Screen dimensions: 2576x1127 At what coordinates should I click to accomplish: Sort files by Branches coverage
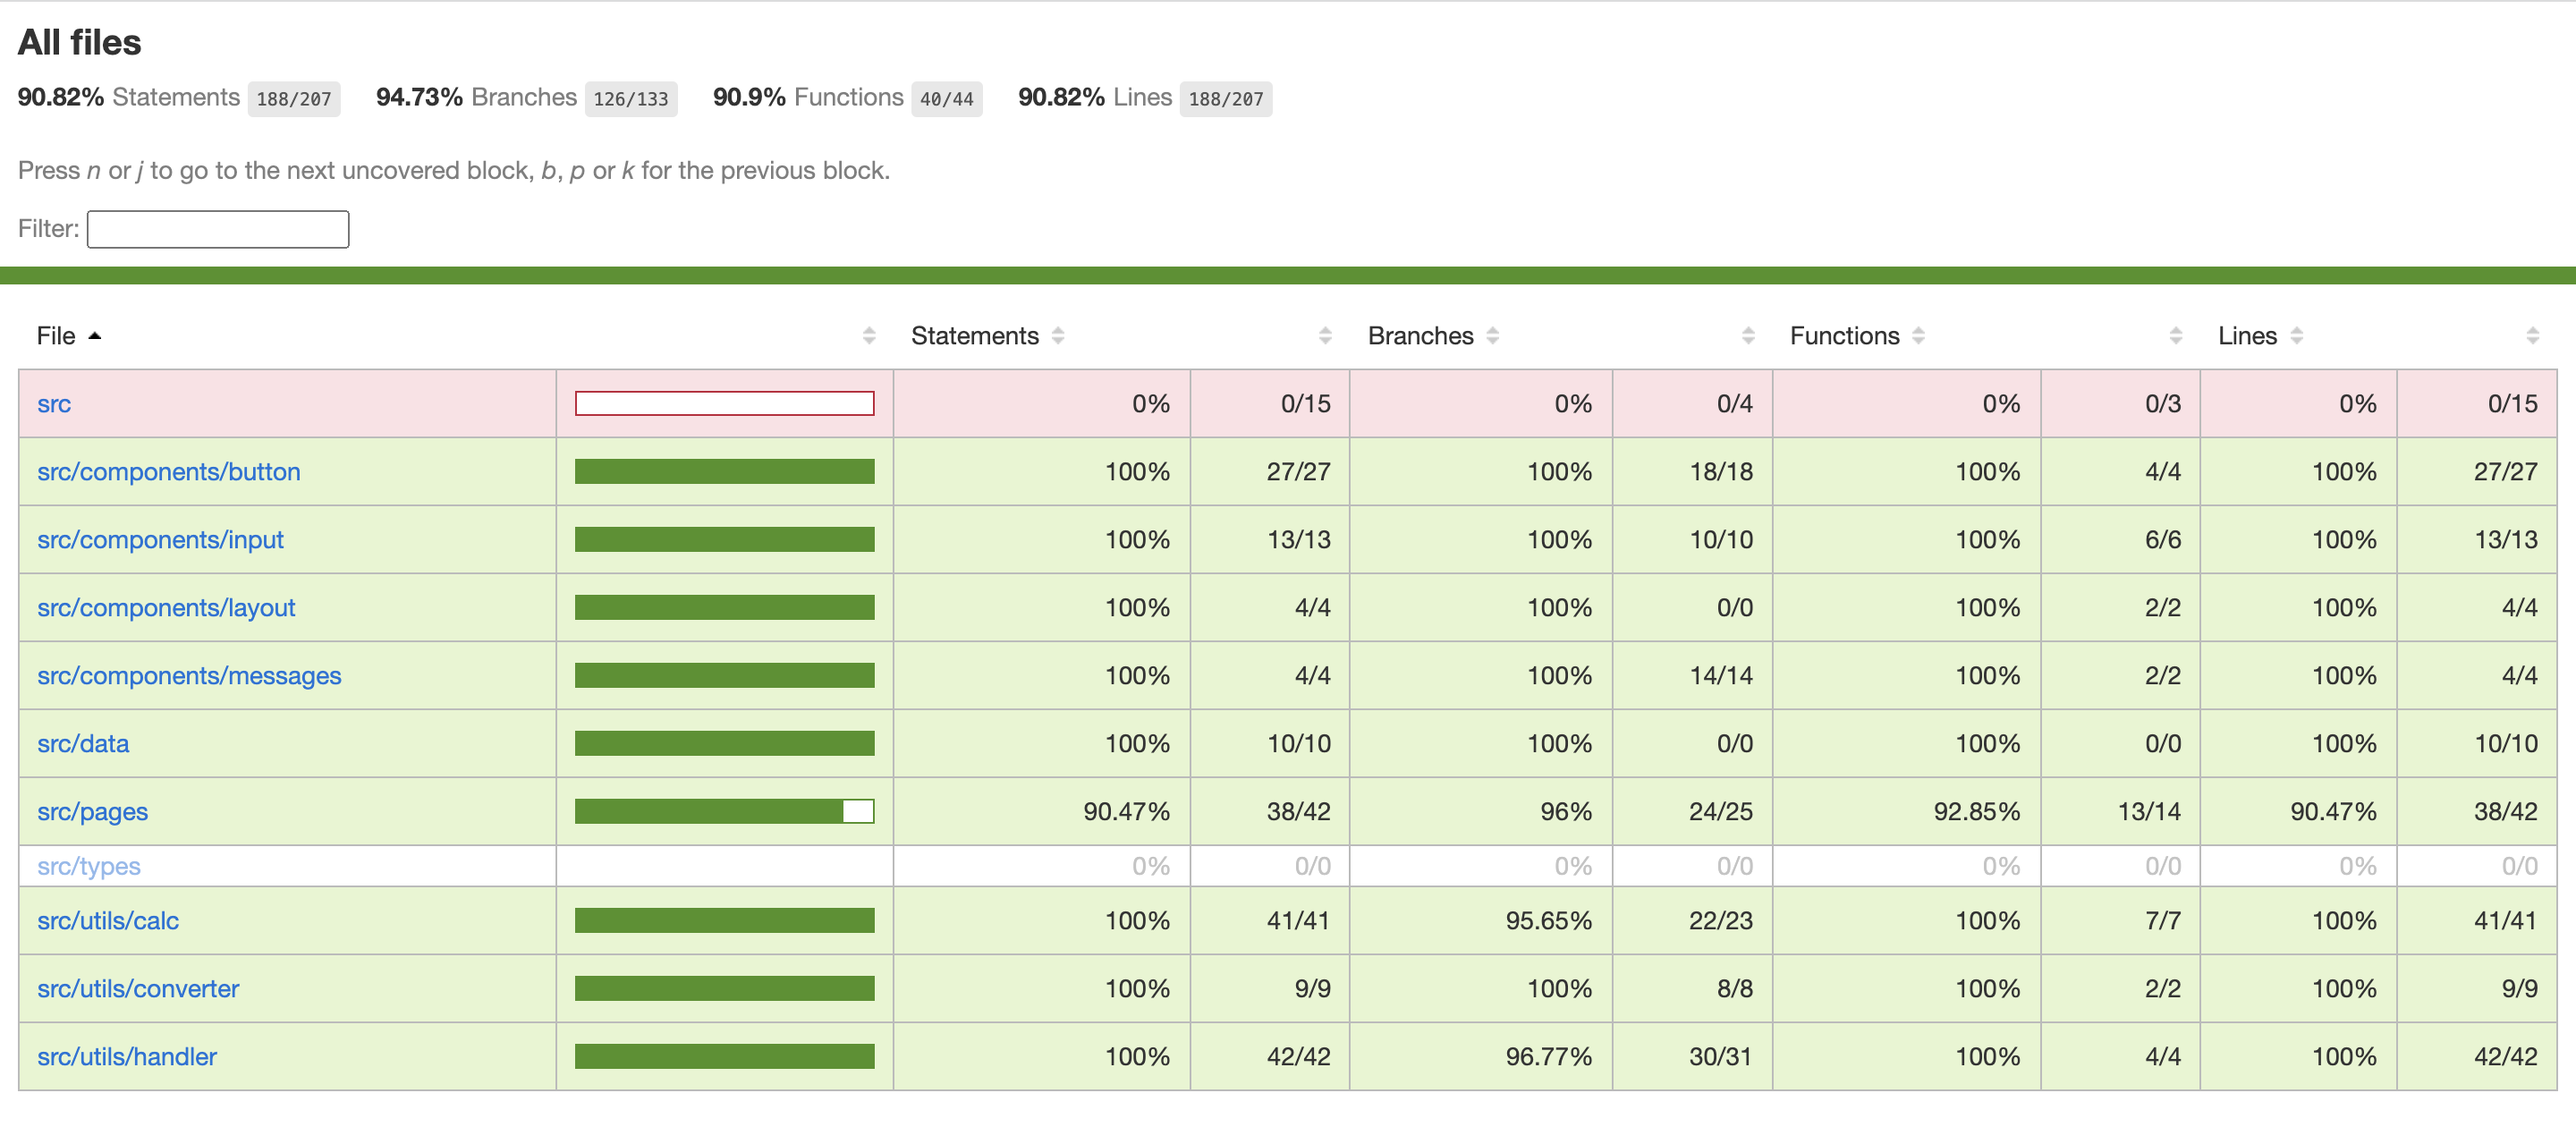coord(1495,335)
